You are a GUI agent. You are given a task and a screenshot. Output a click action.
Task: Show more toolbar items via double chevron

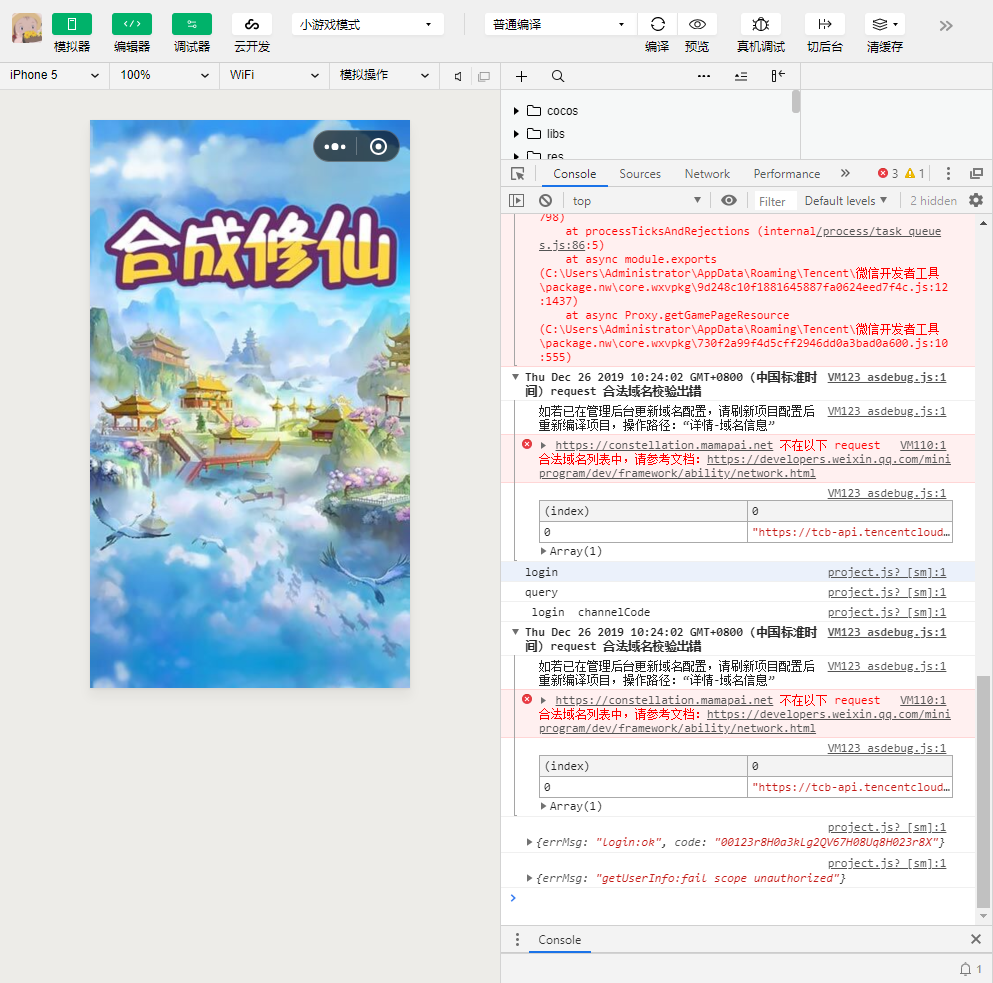click(946, 26)
